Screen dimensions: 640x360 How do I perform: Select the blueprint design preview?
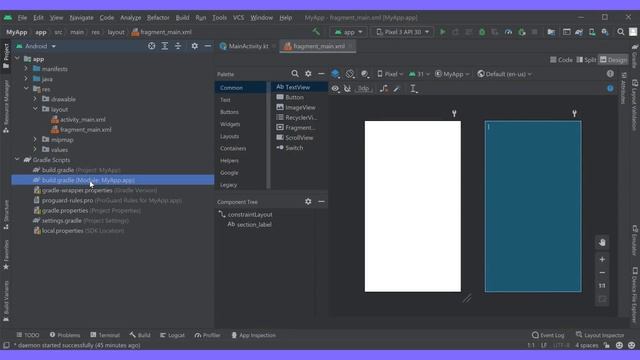(x=533, y=207)
